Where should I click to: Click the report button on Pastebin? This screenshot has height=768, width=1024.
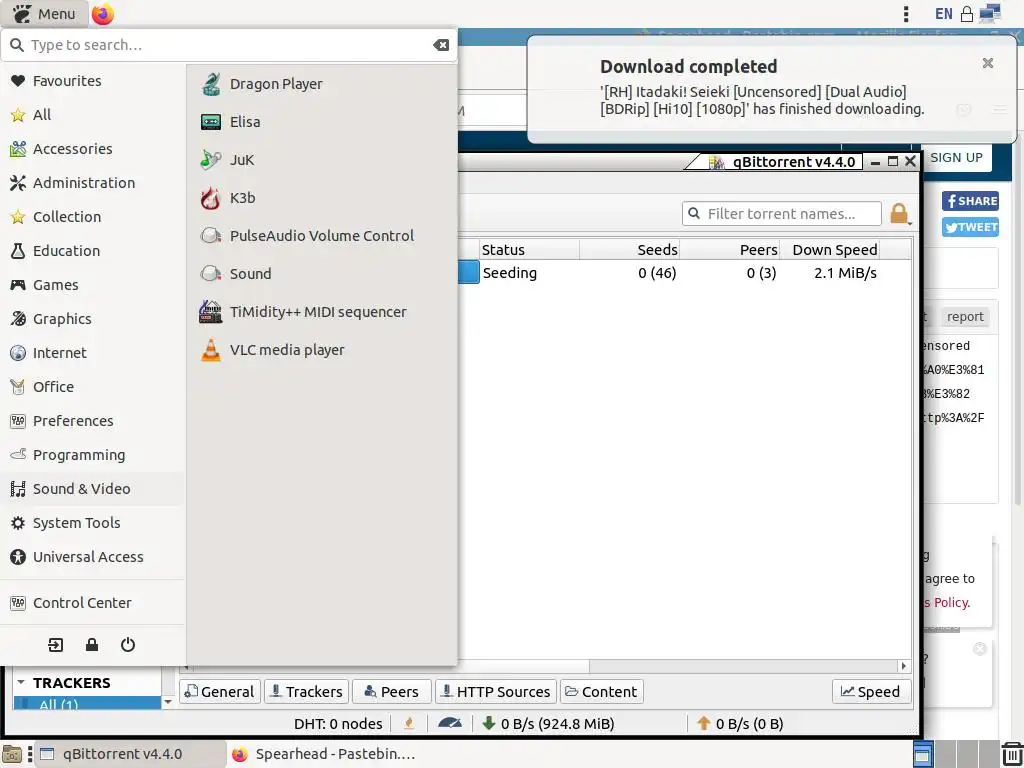tap(965, 317)
